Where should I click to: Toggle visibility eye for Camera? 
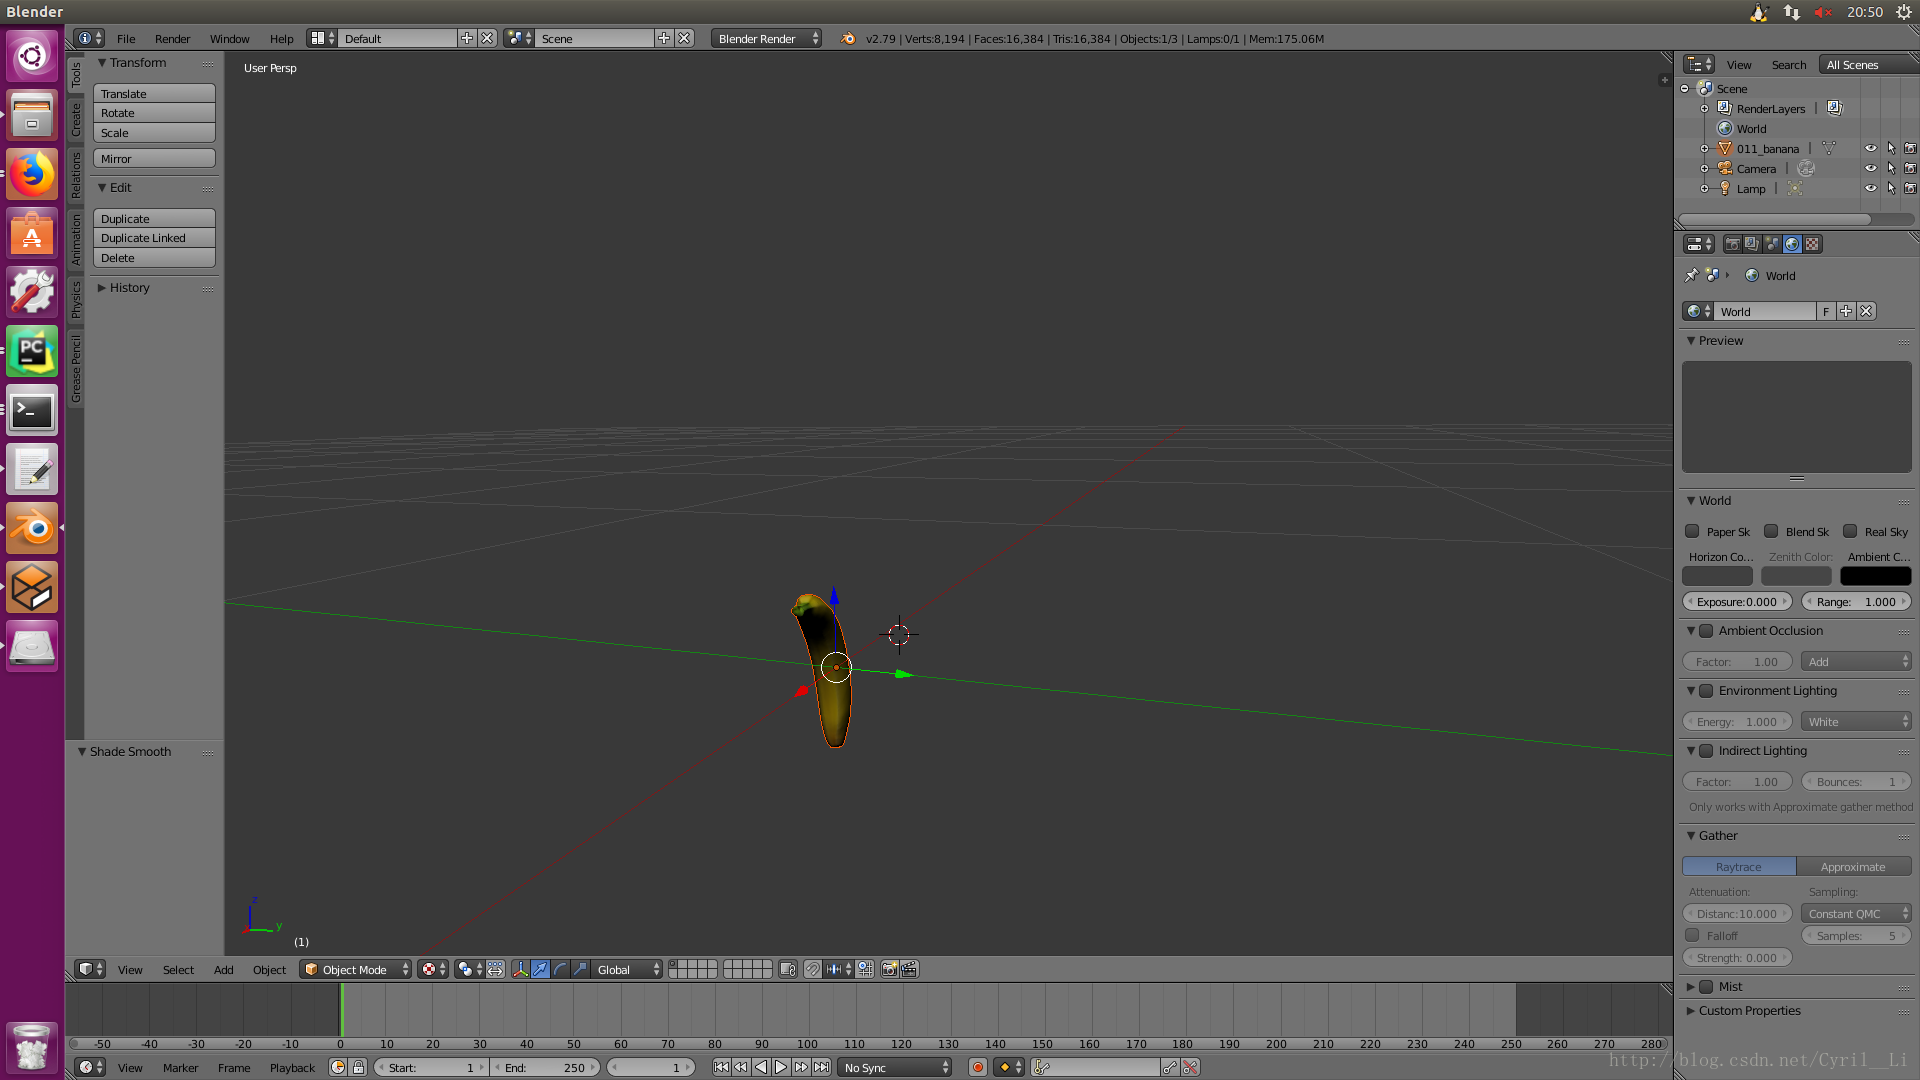1870,168
